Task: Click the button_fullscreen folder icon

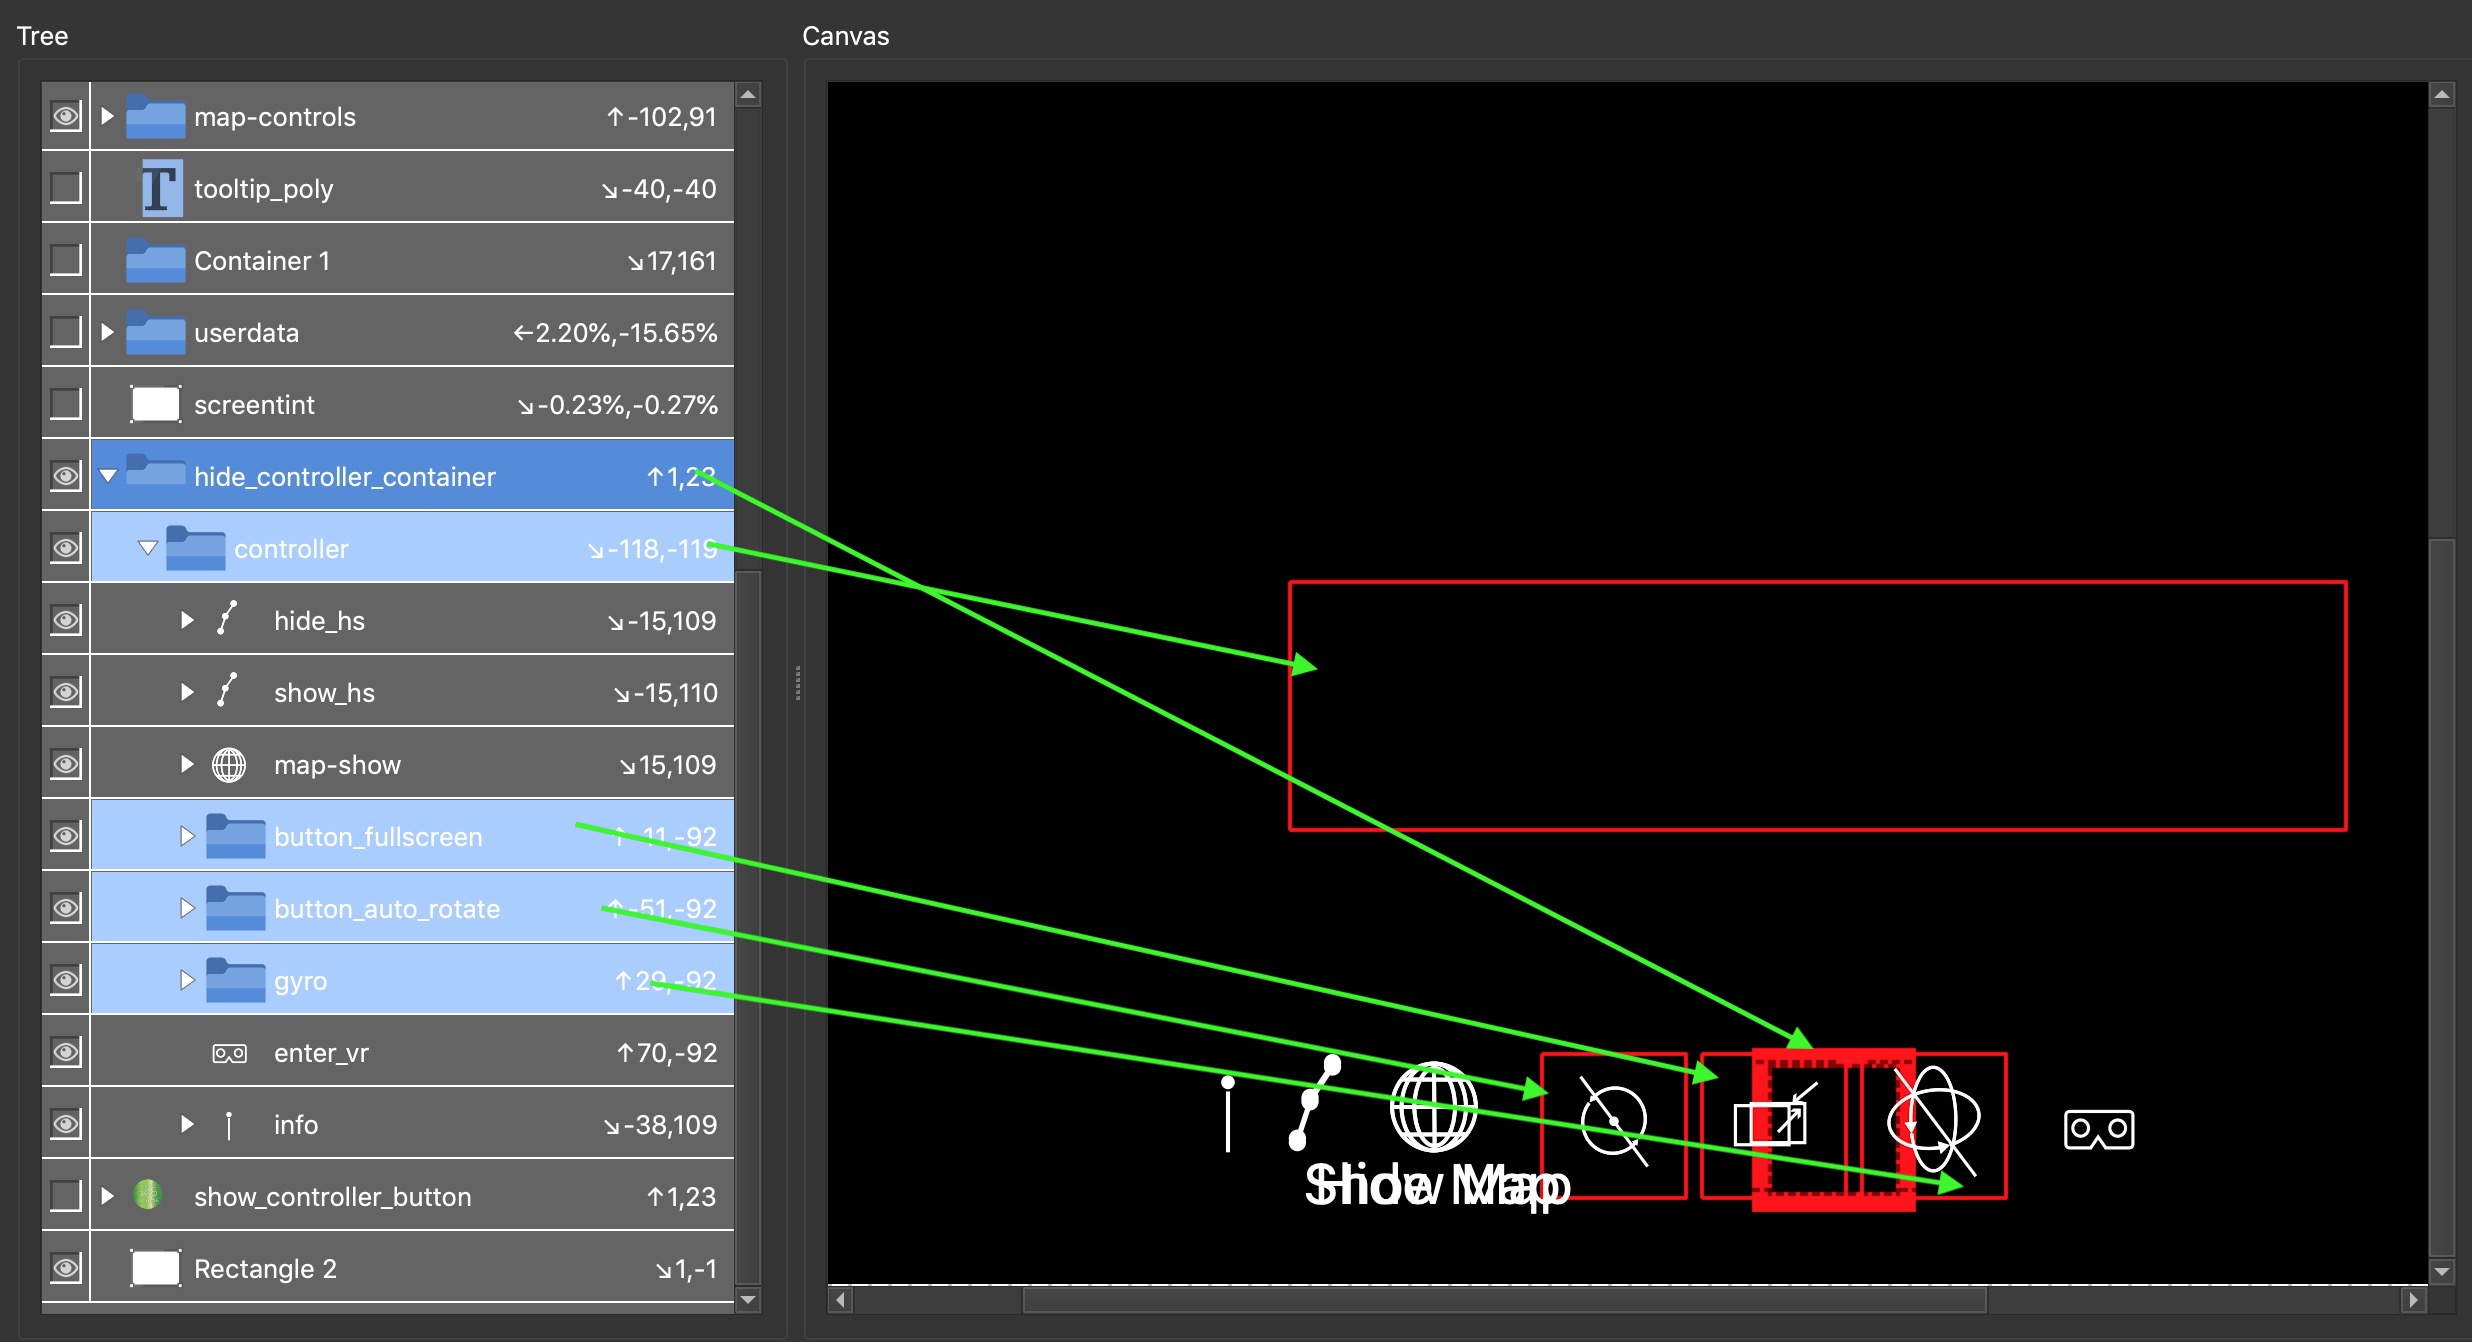Action: 235,836
